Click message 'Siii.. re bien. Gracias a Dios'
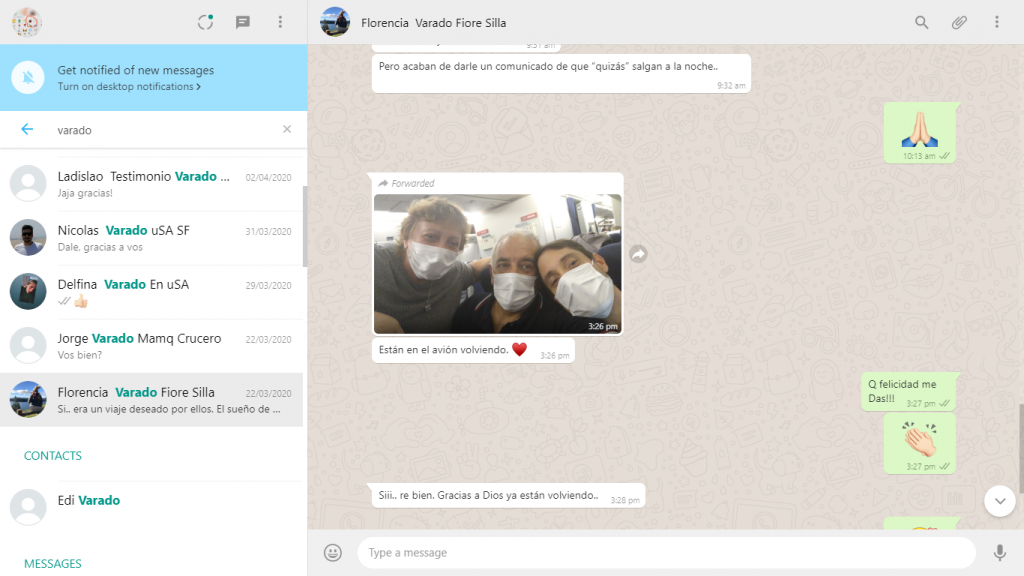This screenshot has height=576, width=1024. click(x=509, y=496)
